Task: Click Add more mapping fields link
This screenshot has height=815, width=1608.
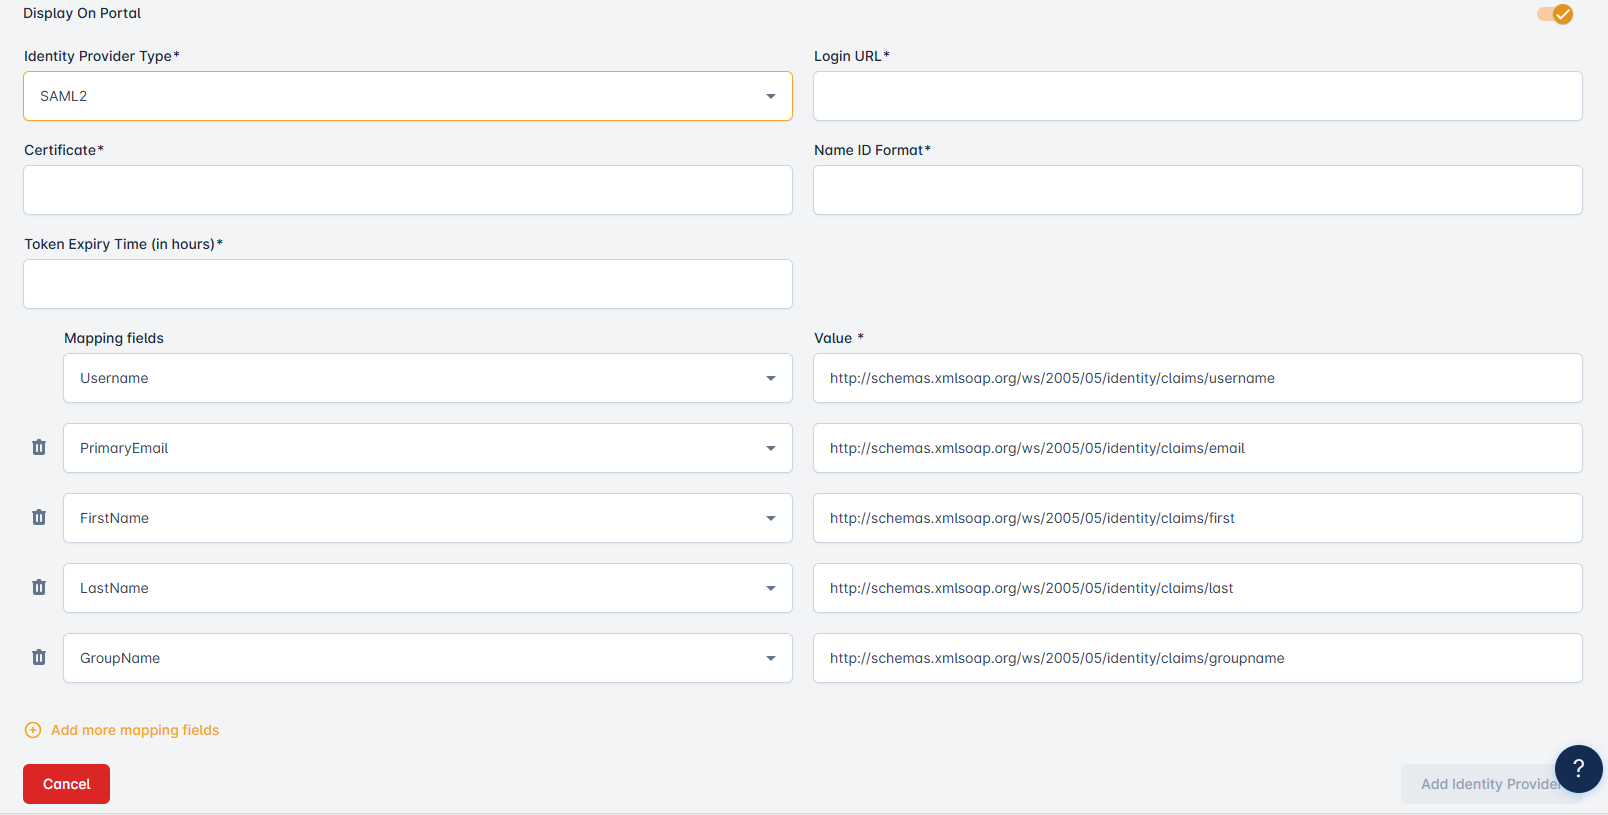Action: click(135, 730)
